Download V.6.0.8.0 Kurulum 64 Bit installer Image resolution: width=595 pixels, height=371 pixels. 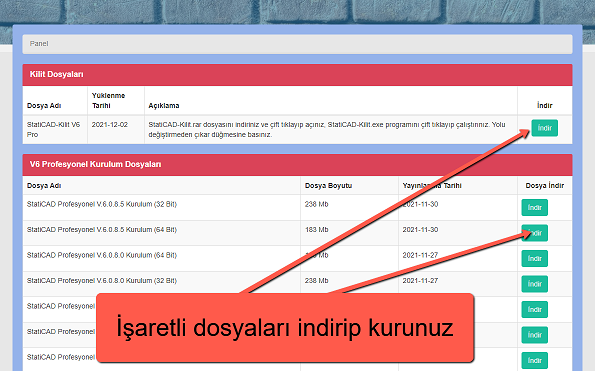(534, 258)
